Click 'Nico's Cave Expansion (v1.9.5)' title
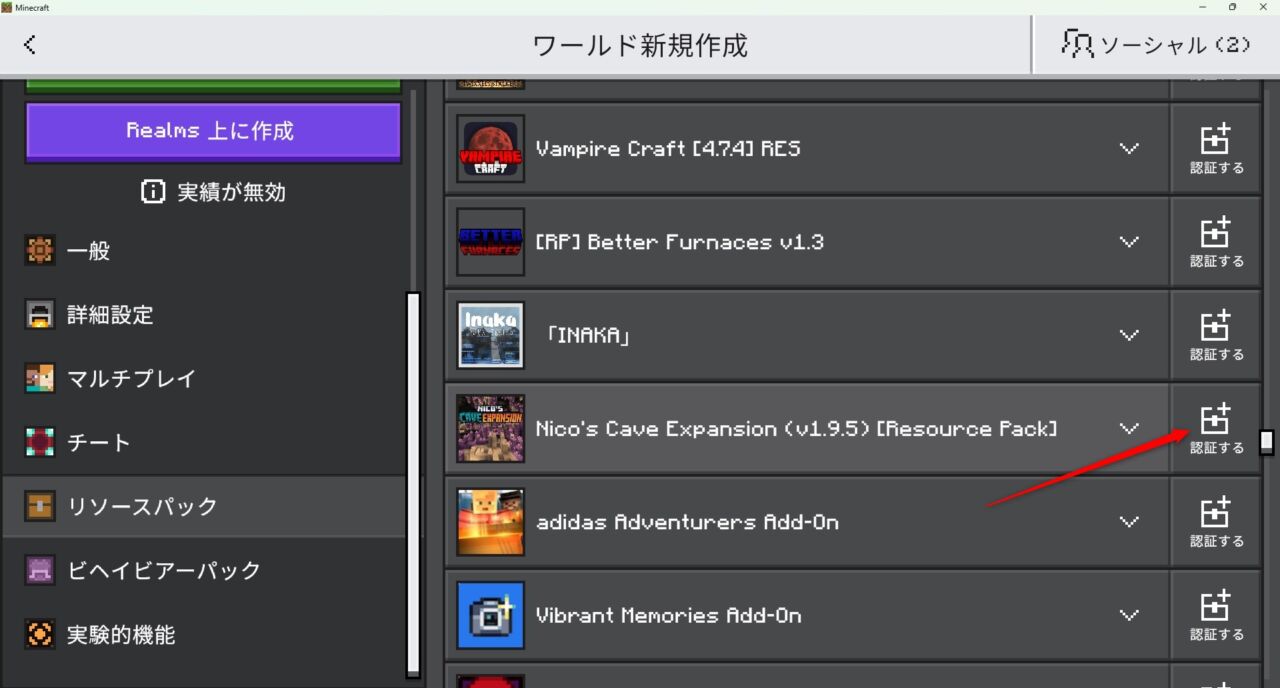The width and height of the screenshot is (1280, 688). coord(797,429)
